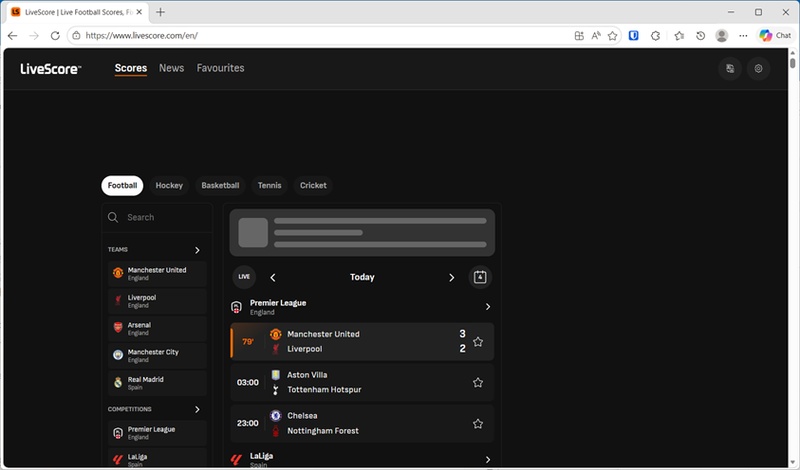
Task: Go back using browser back arrow
Action: [13, 35]
